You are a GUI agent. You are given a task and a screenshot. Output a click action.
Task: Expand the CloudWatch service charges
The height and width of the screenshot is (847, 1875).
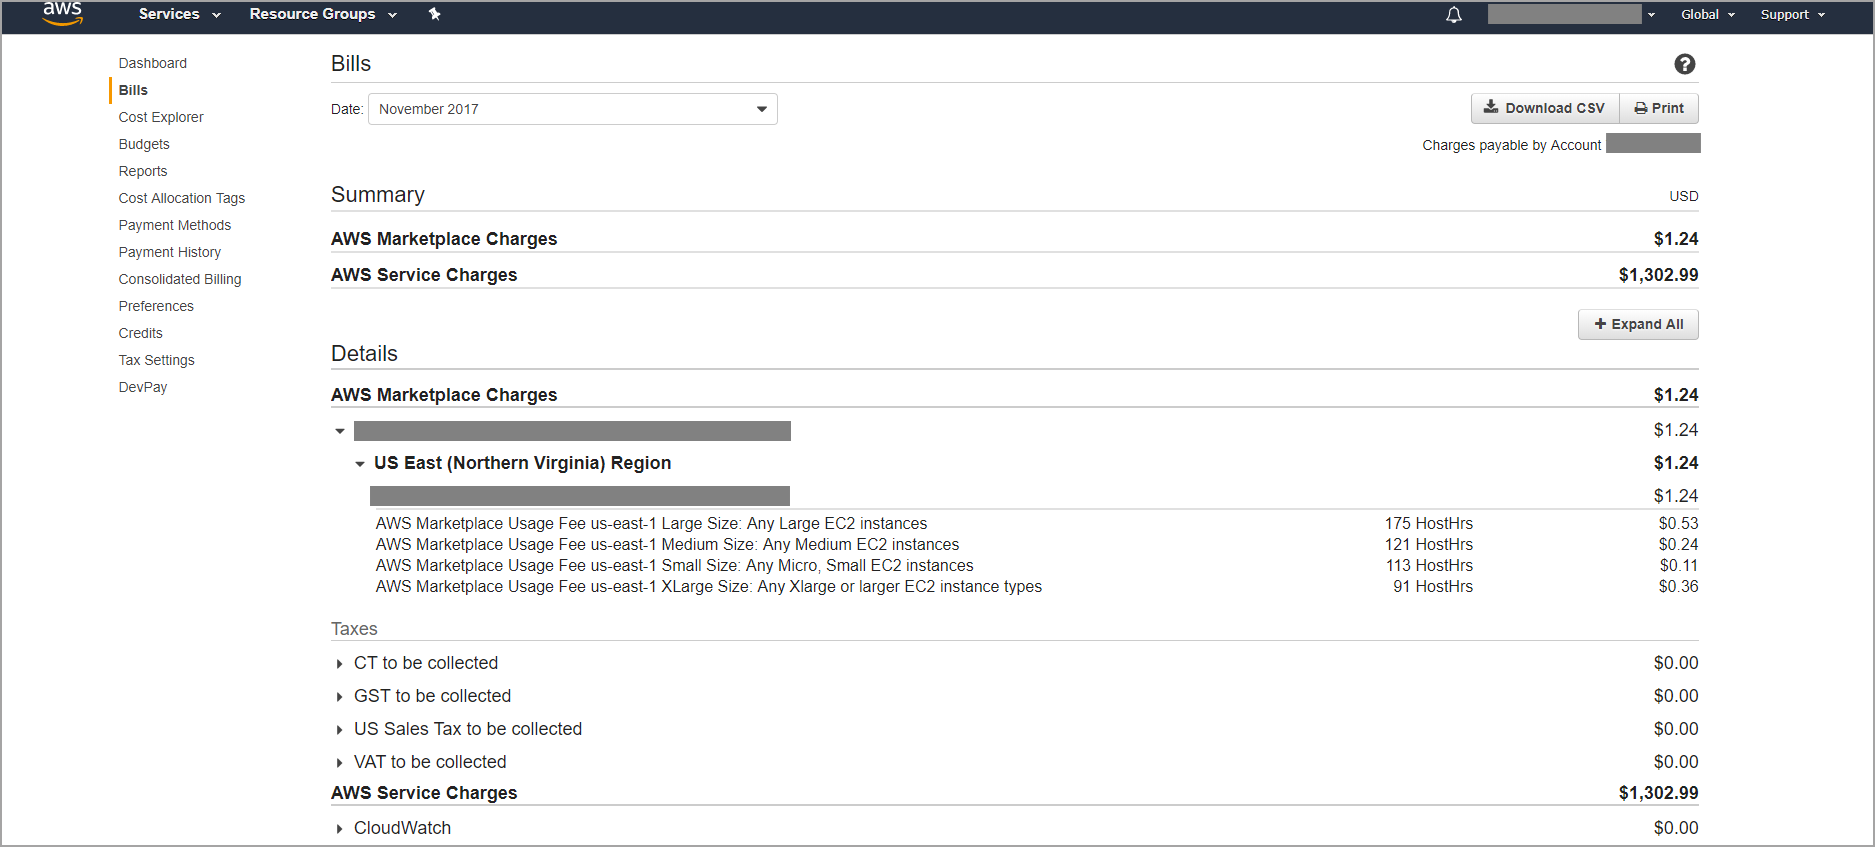point(340,829)
